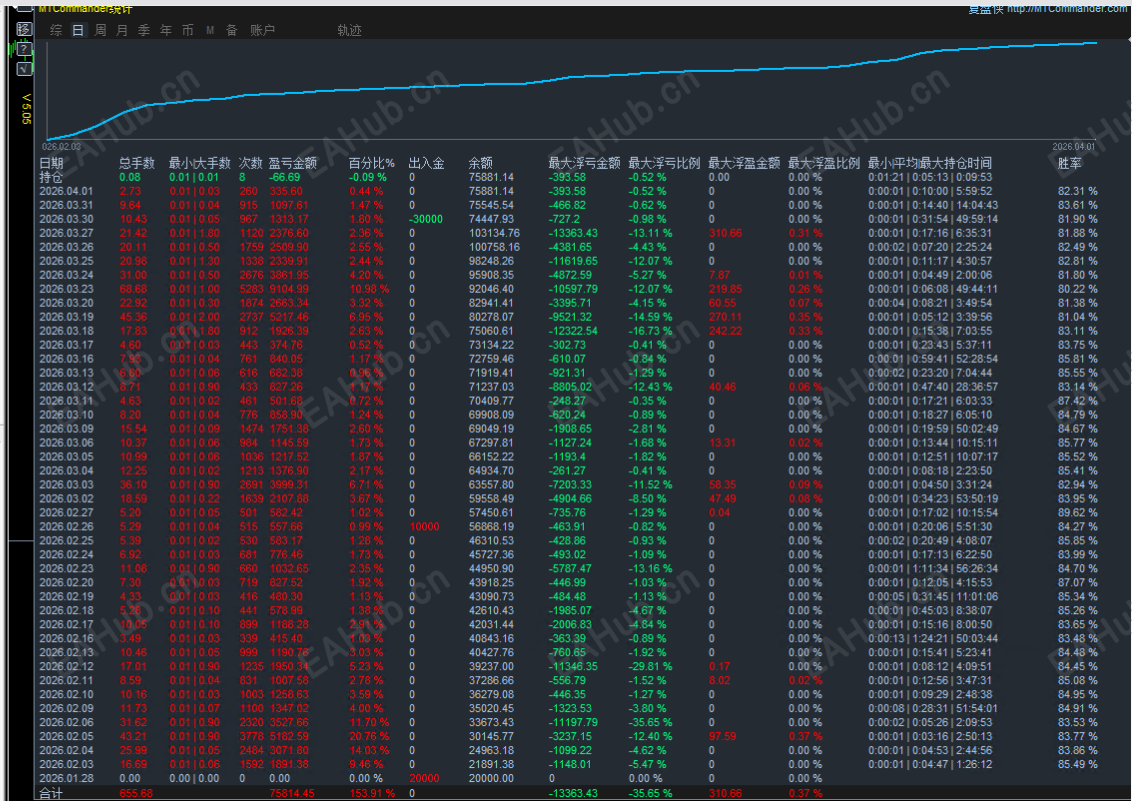
Task: Click the 最大浮盈金额 column header
Action: point(744,163)
